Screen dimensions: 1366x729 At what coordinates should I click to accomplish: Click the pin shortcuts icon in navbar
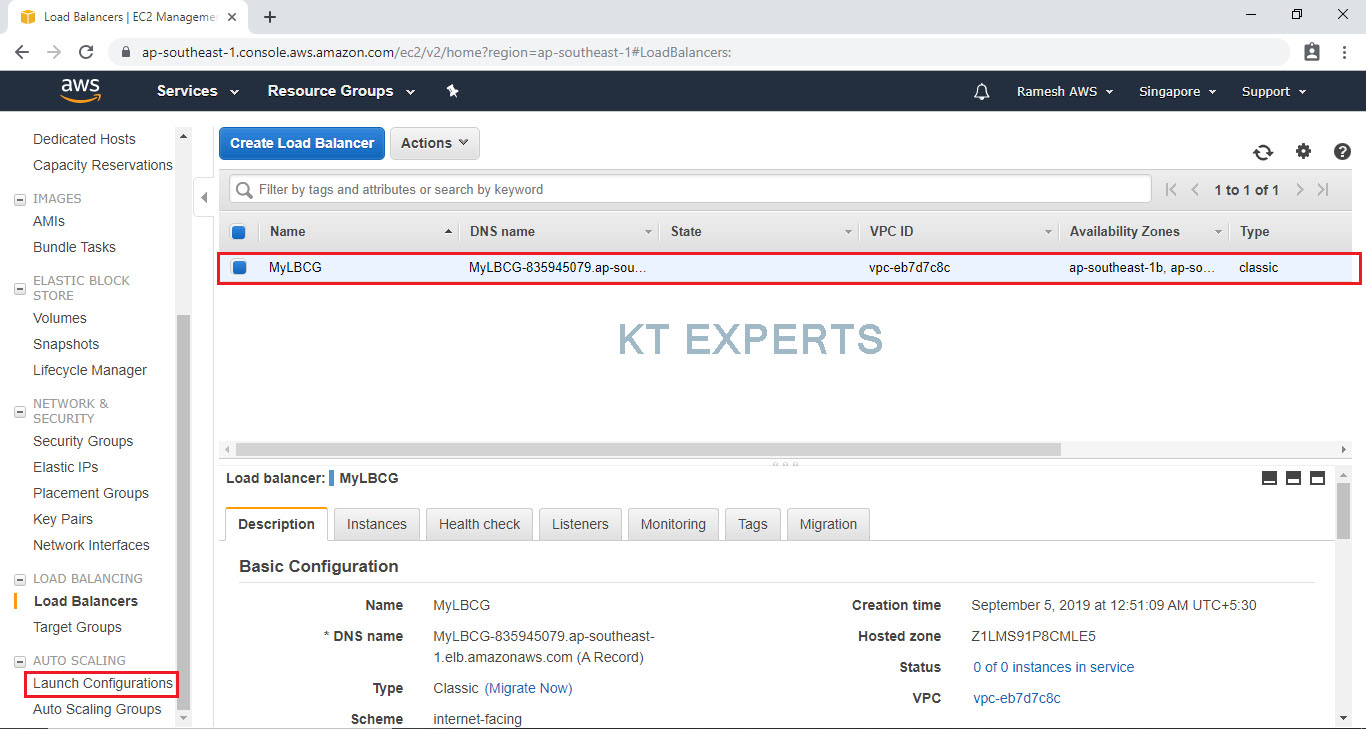tap(452, 91)
